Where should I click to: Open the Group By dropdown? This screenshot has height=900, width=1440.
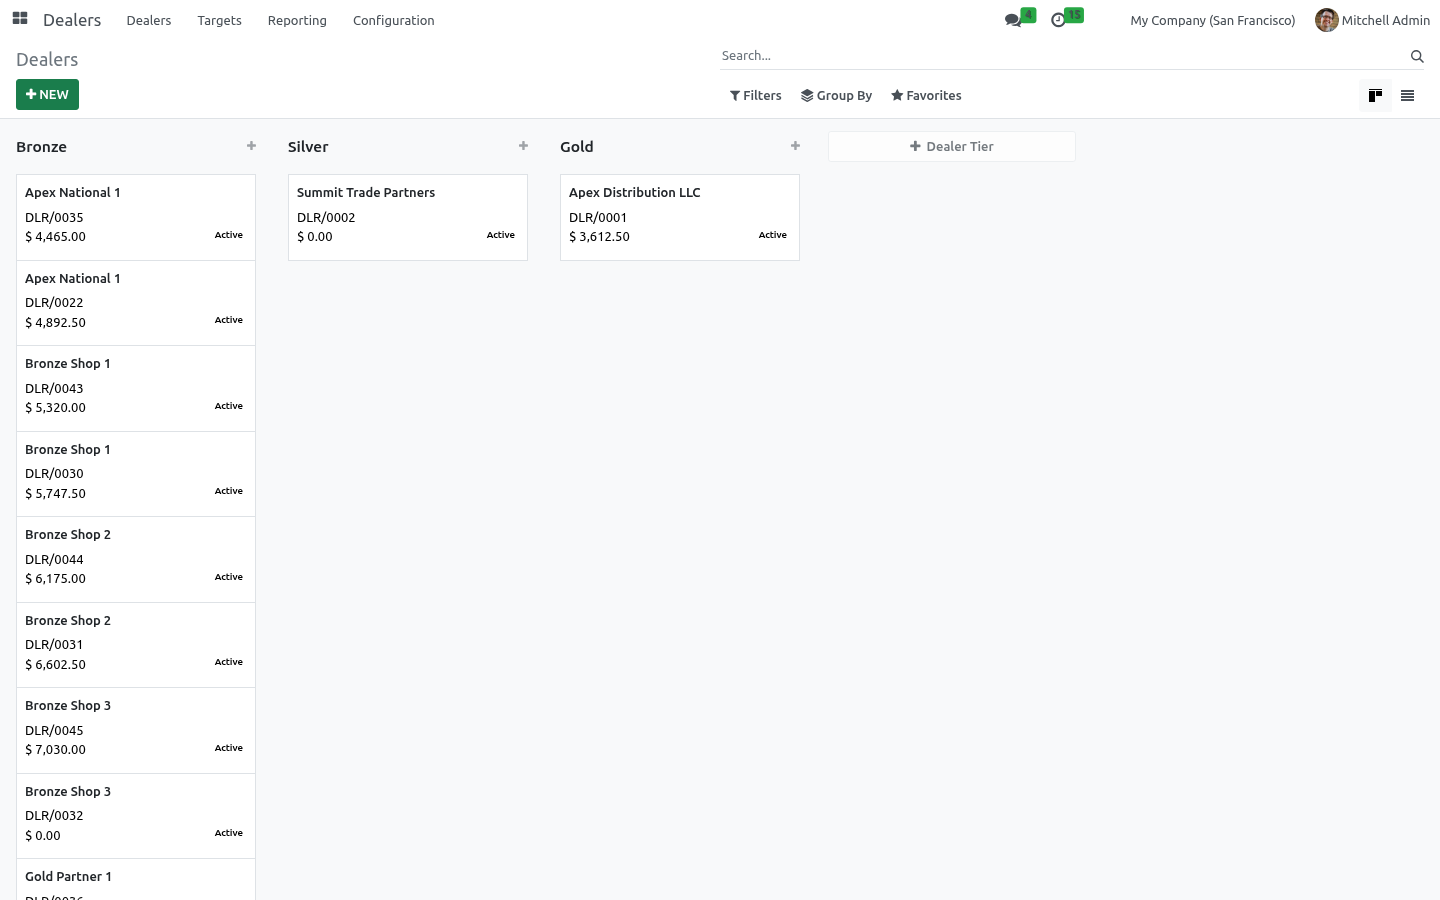click(836, 96)
